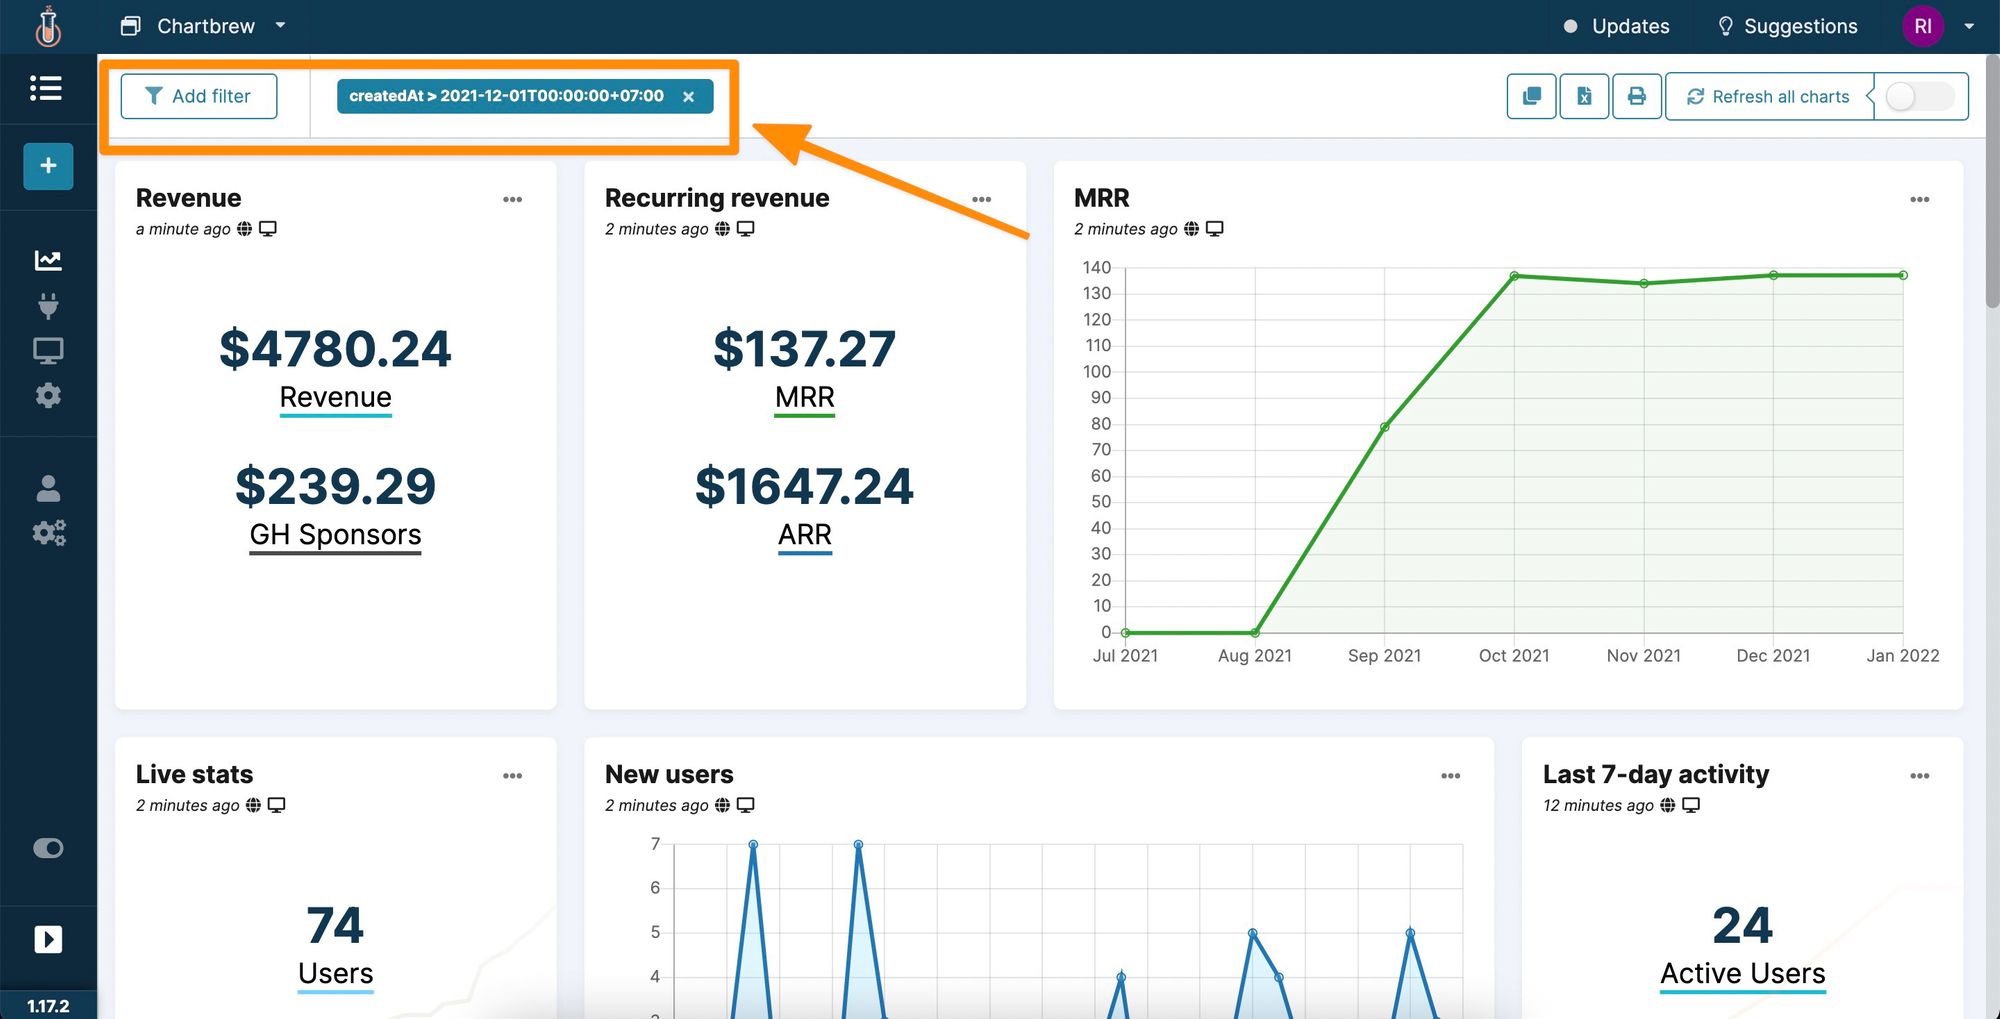Enable the auto-refresh toggle next to Refresh

click(1918, 96)
